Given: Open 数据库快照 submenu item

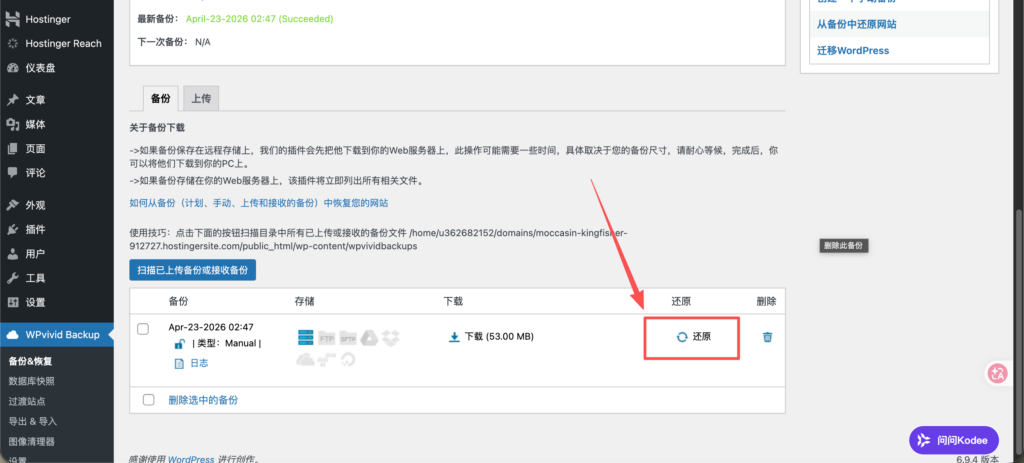Looking at the screenshot, I should tap(32, 381).
